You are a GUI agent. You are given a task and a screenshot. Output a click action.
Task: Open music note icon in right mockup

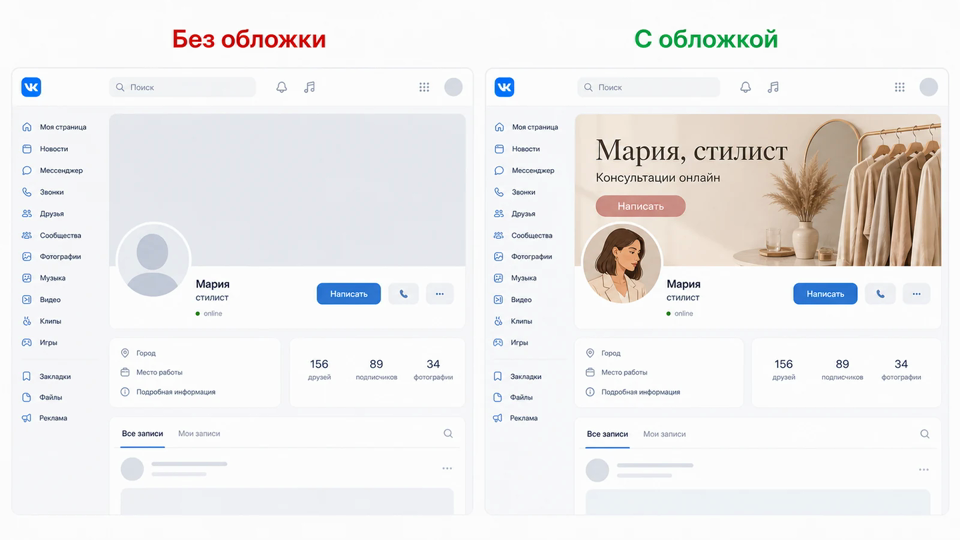pyautogui.click(x=773, y=87)
